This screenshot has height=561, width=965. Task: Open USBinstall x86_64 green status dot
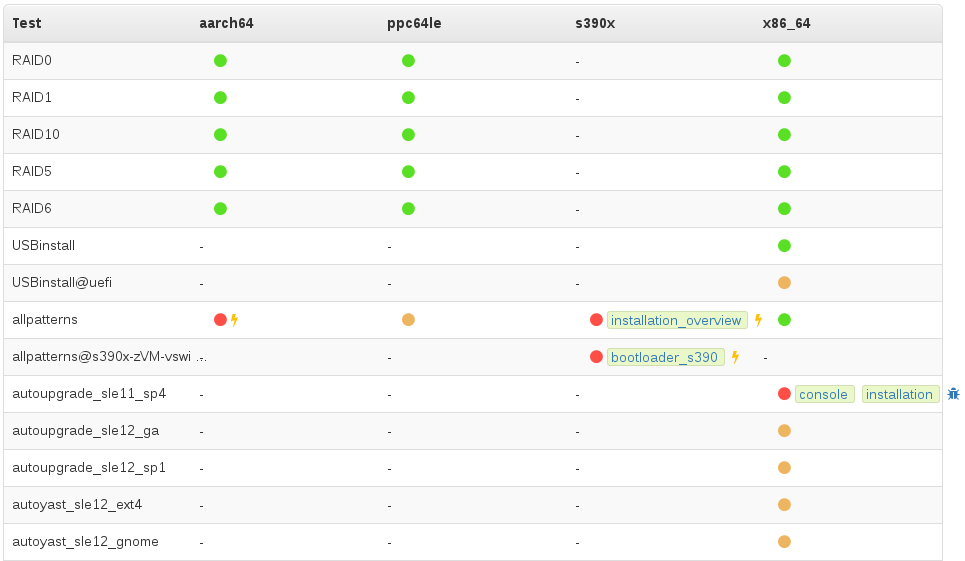784,246
